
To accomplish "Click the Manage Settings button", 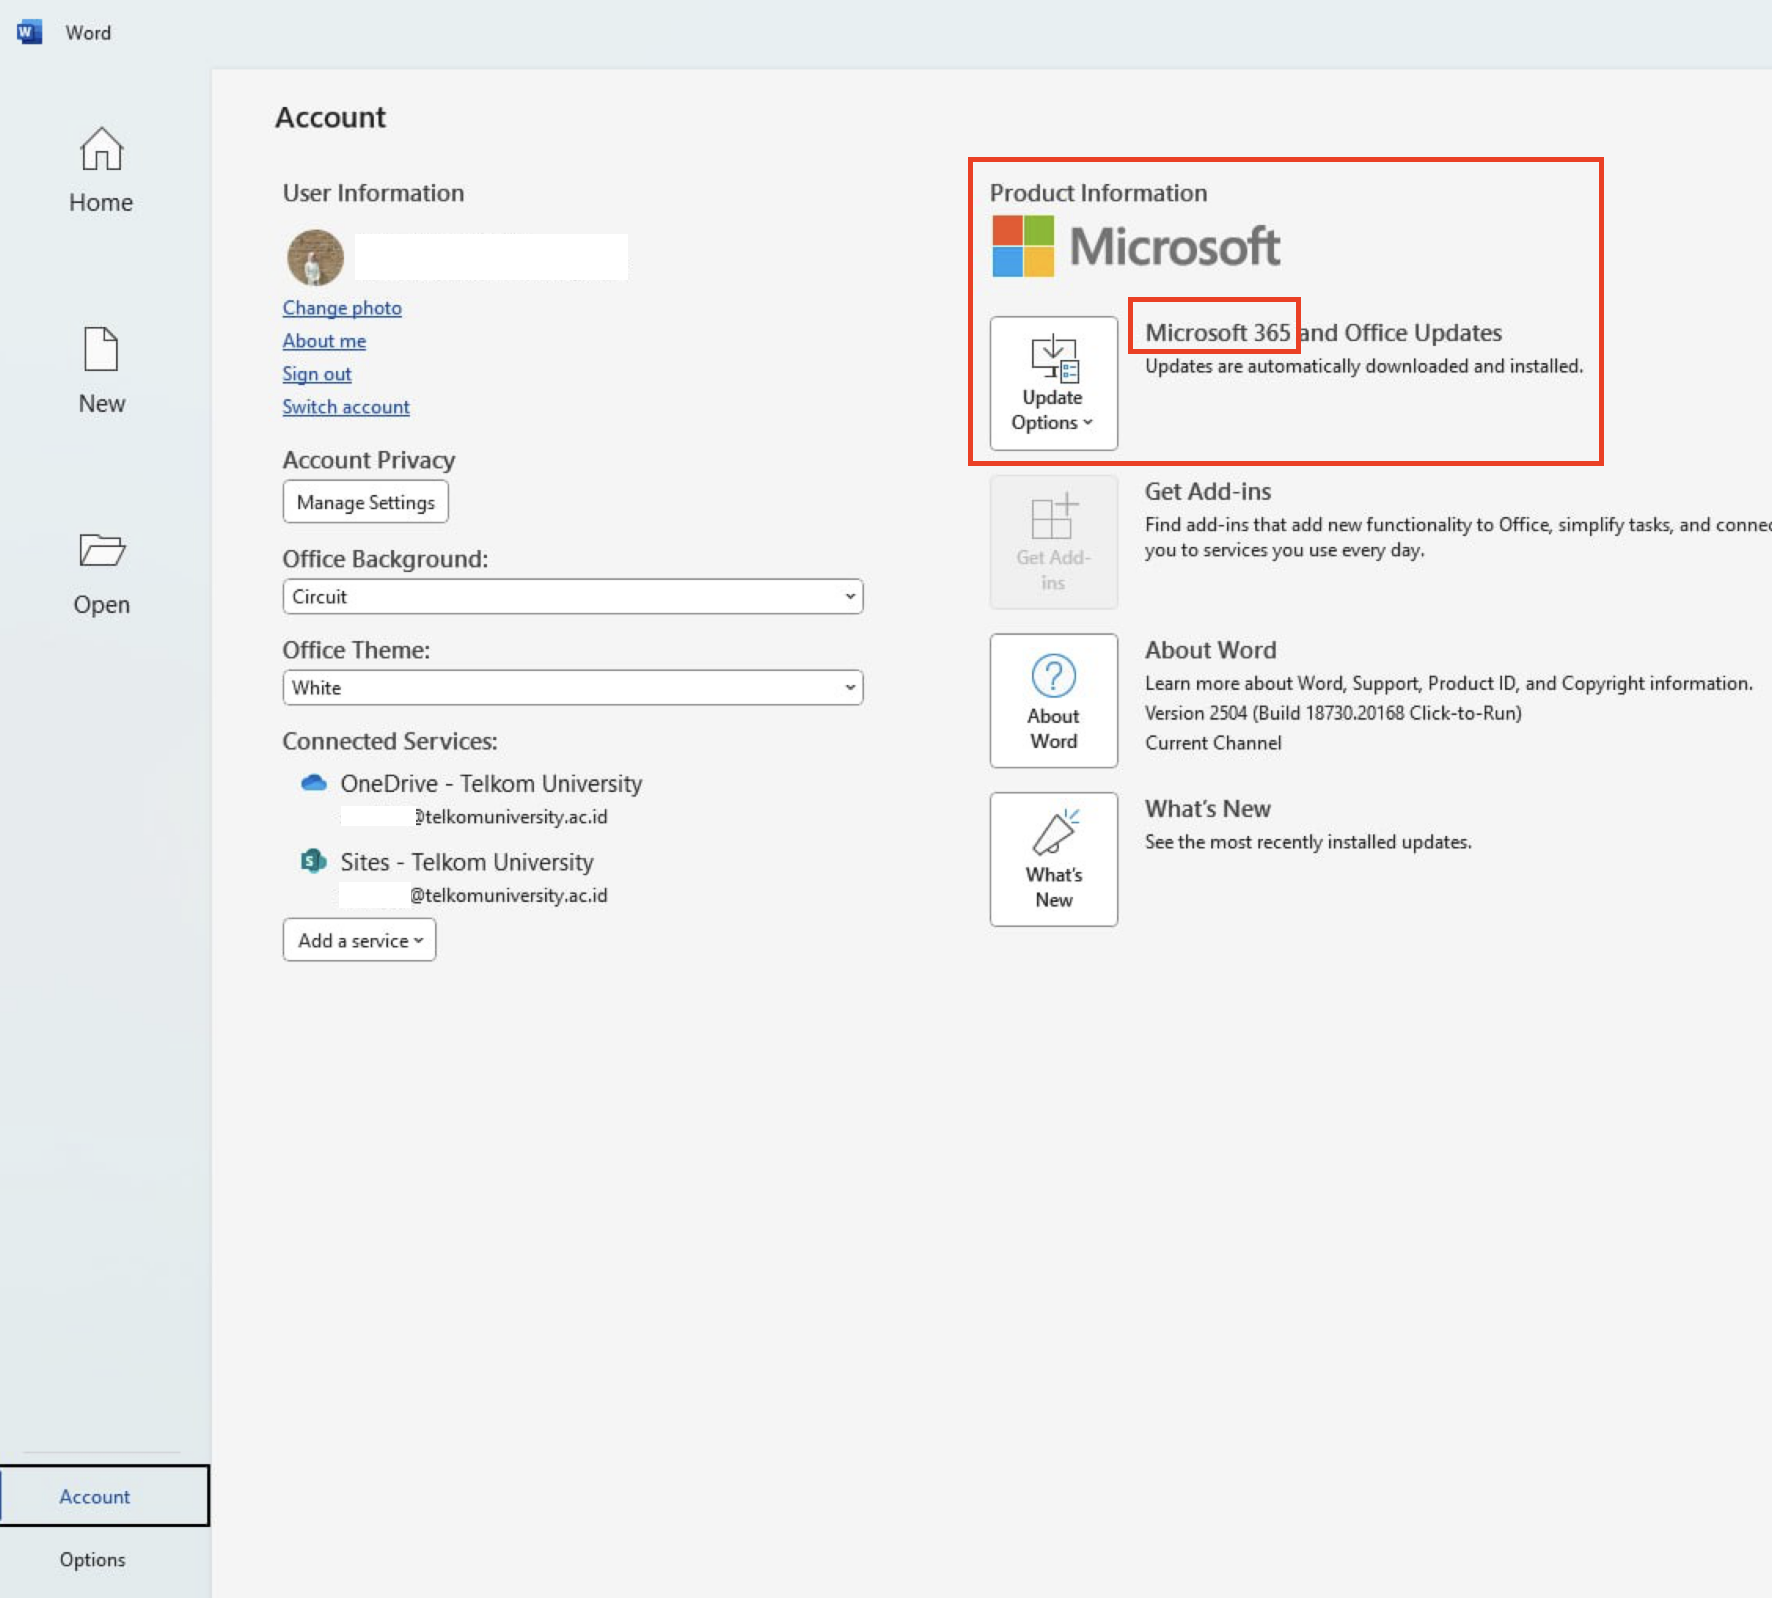I will (365, 502).
